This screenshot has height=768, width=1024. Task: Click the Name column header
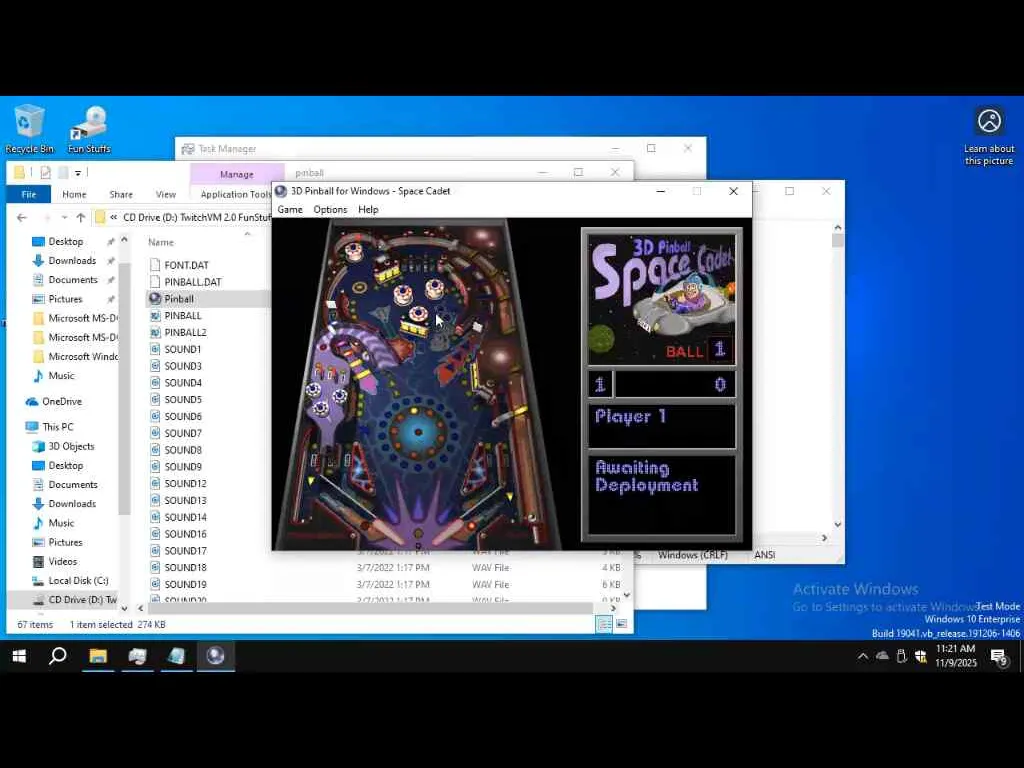click(161, 242)
